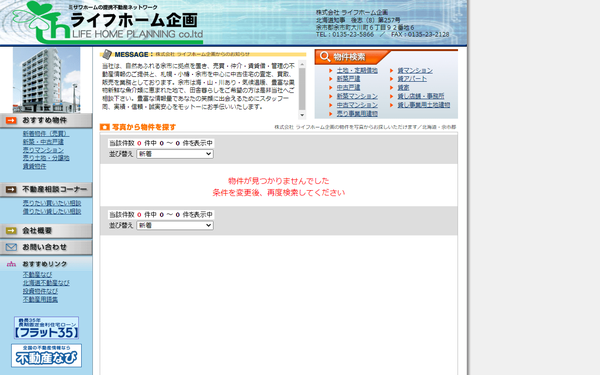600x375 pixels.
Task: Open the 不動産用語集 link
Action: 40,300
